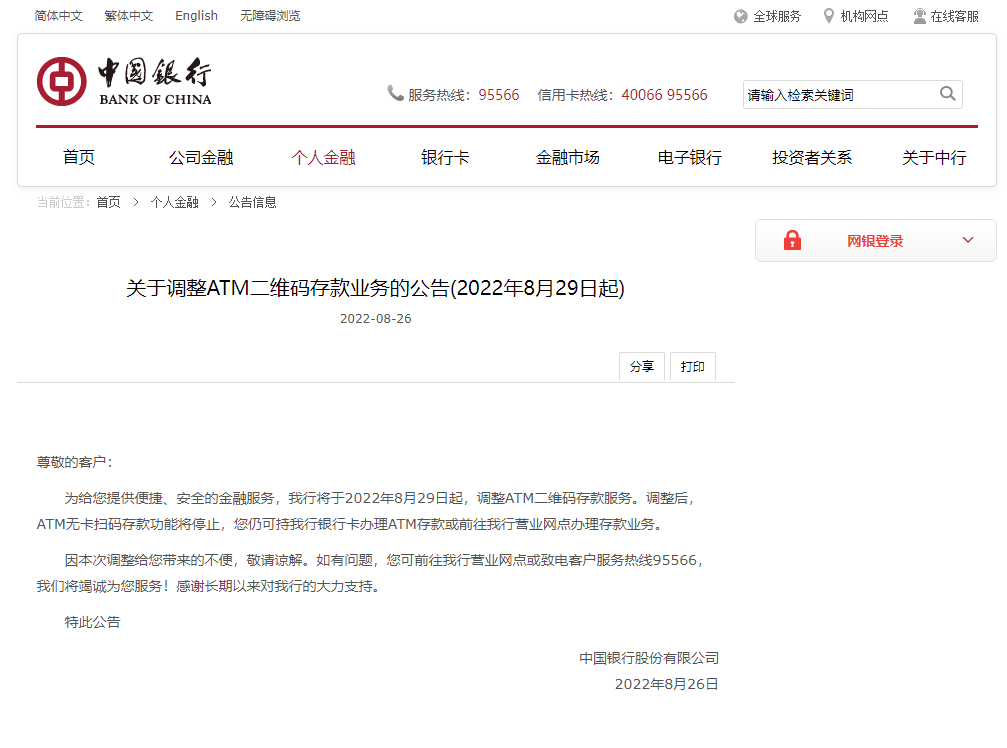Open the 银行卡 menu

pos(445,157)
